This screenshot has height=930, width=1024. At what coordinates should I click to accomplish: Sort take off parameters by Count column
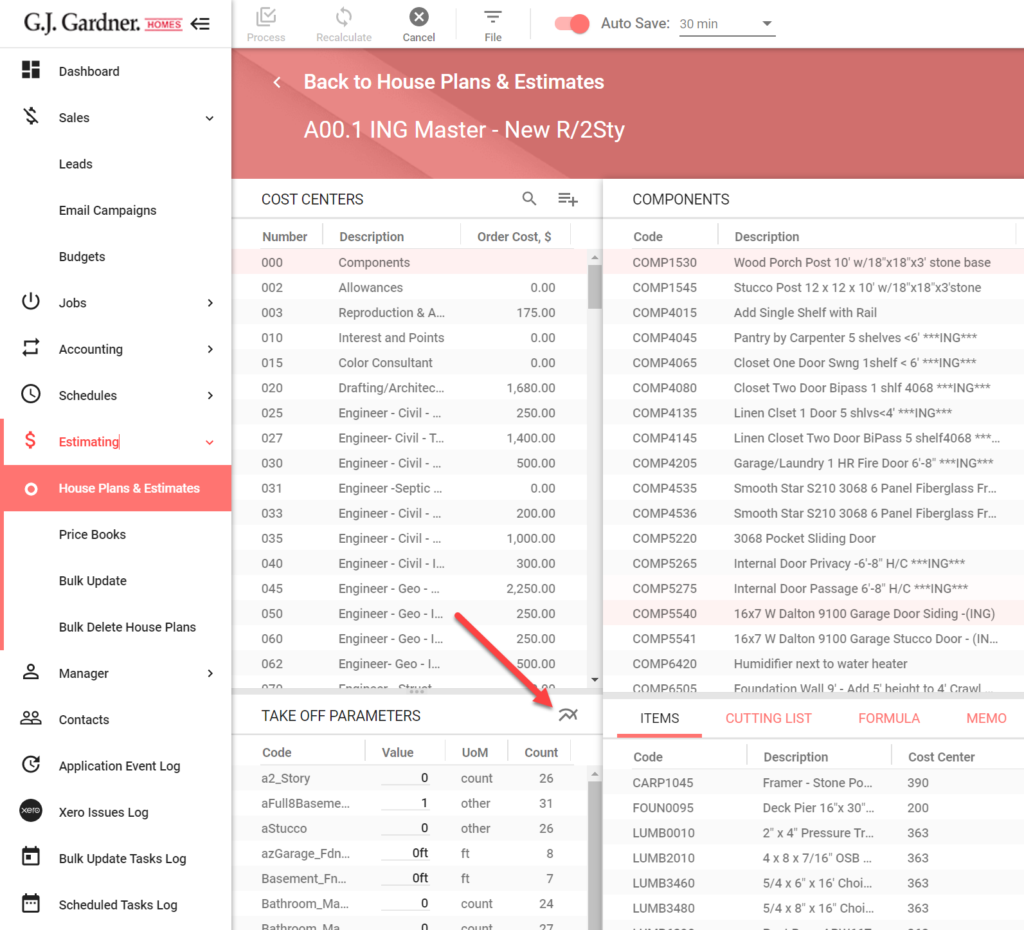(x=541, y=752)
